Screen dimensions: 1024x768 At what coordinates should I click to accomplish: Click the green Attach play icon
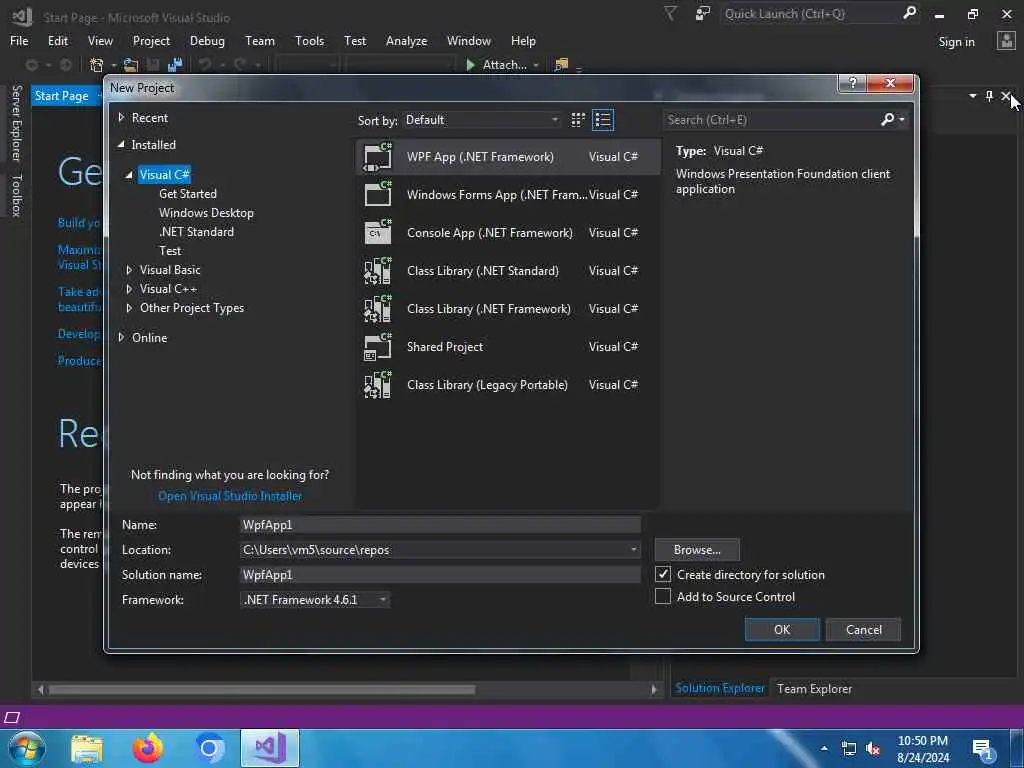(x=470, y=65)
